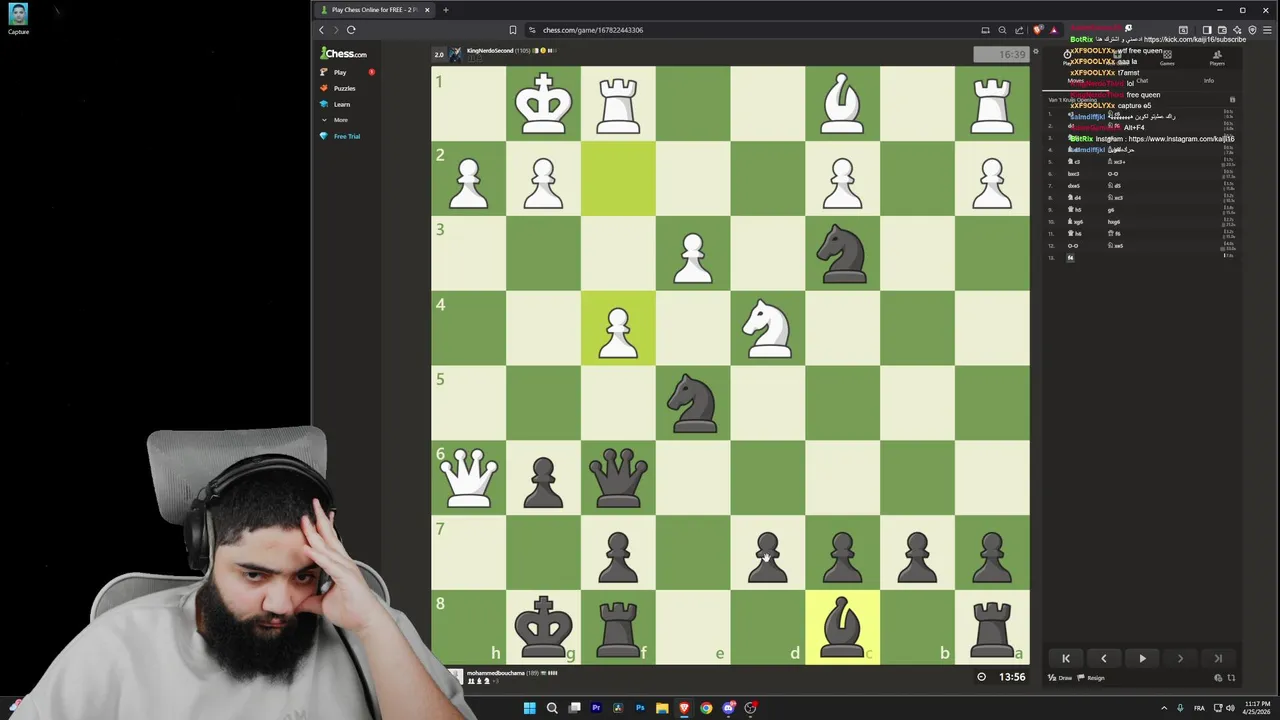Select the black knight on c3

point(842,253)
